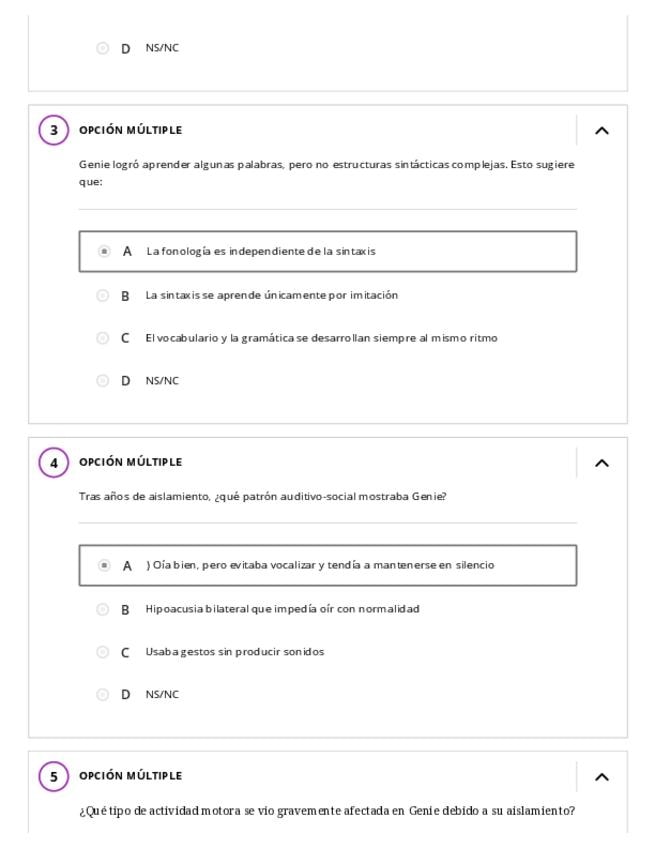Collapse question 4 with its chevron
655x848 pixels.
pyautogui.click(x=601, y=463)
